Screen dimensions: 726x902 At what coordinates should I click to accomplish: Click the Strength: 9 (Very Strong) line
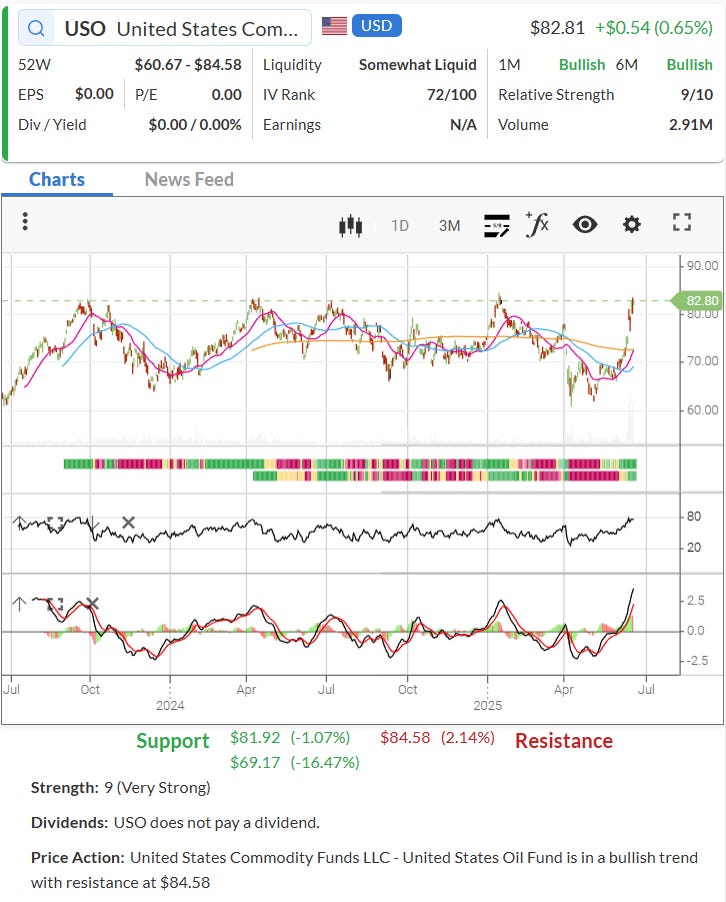click(121, 788)
